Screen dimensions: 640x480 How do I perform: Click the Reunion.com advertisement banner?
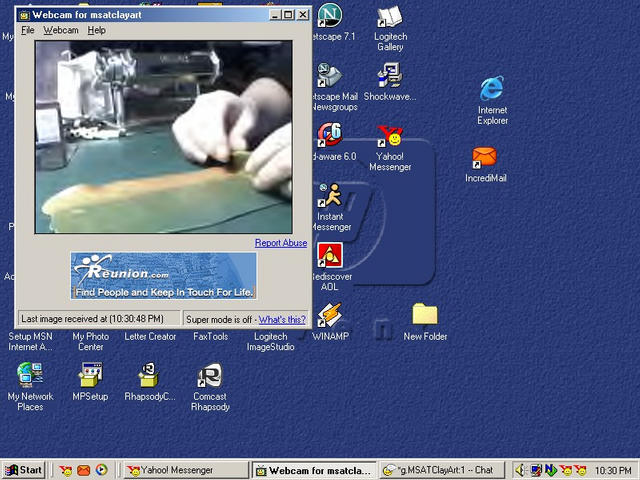(164, 276)
